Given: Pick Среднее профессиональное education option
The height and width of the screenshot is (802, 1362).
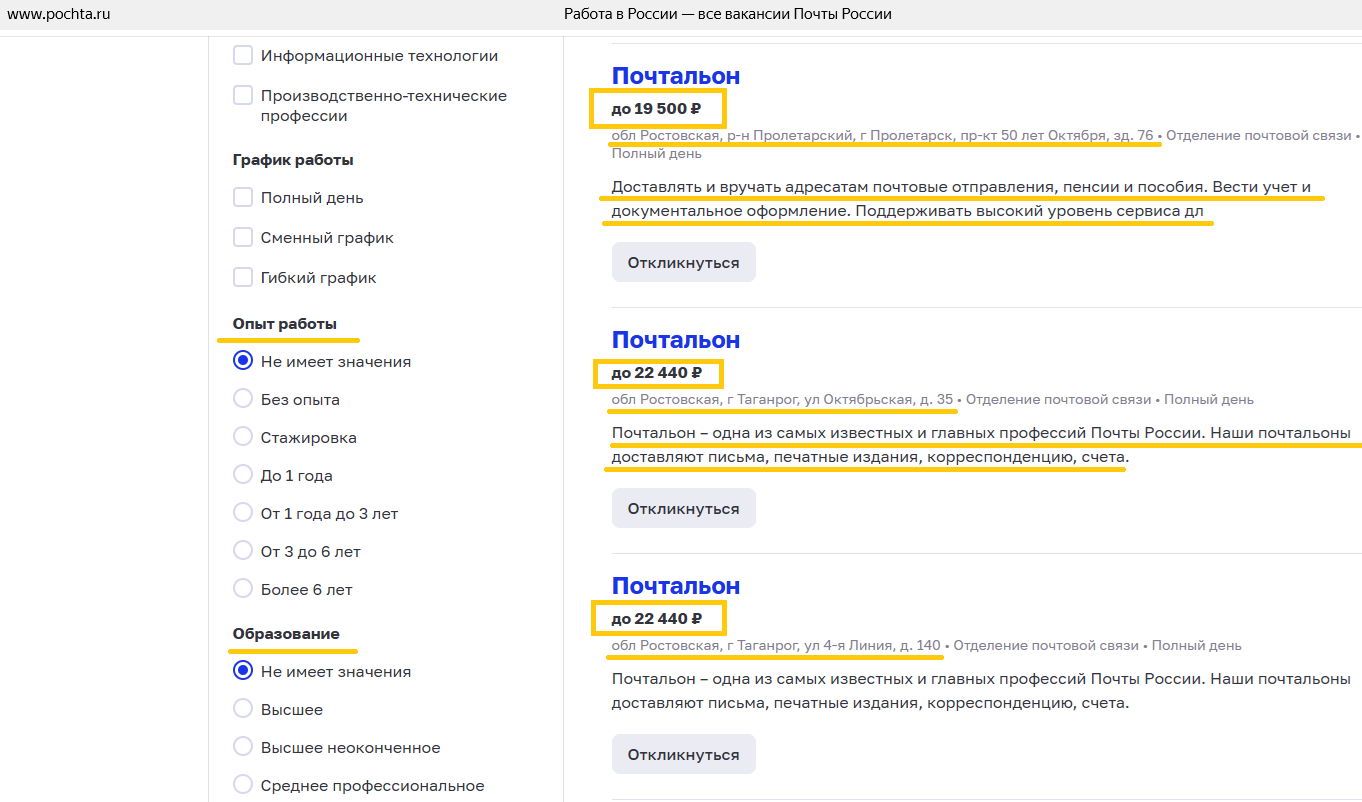Looking at the screenshot, I should pyautogui.click(x=243, y=785).
